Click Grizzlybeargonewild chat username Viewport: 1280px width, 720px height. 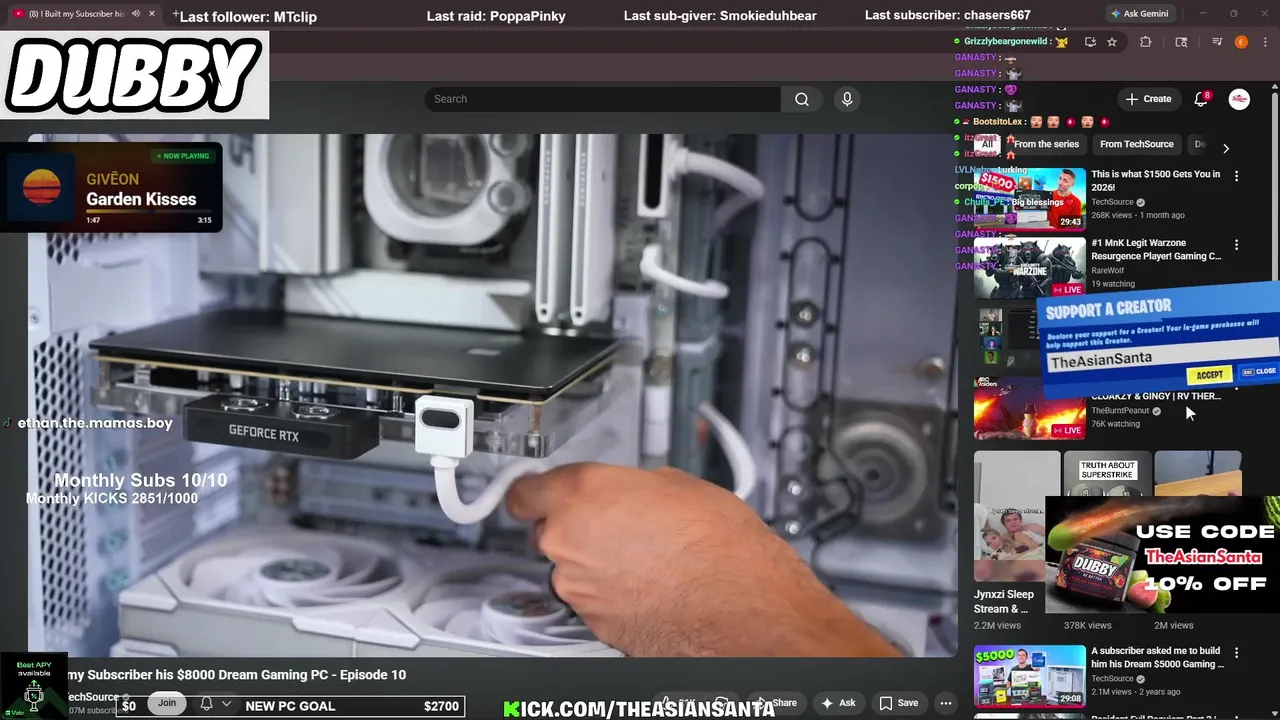pyautogui.click(x=1005, y=42)
